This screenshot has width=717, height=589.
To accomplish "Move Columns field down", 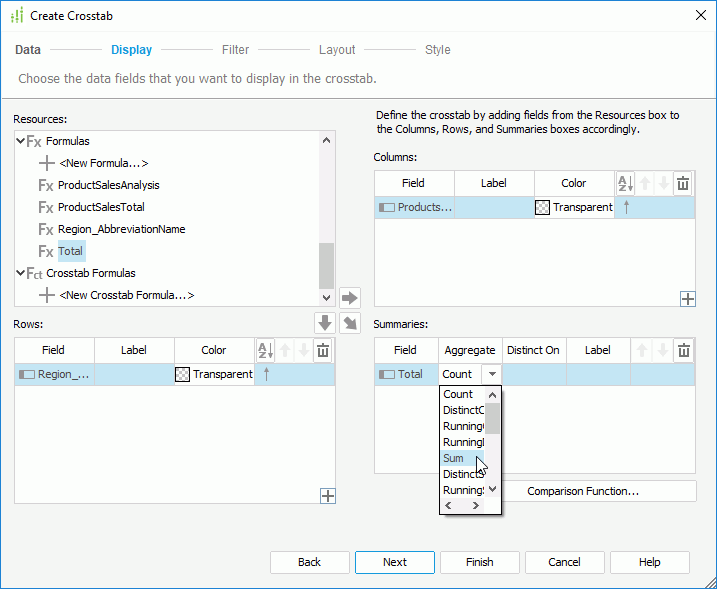I will coord(663,183).
